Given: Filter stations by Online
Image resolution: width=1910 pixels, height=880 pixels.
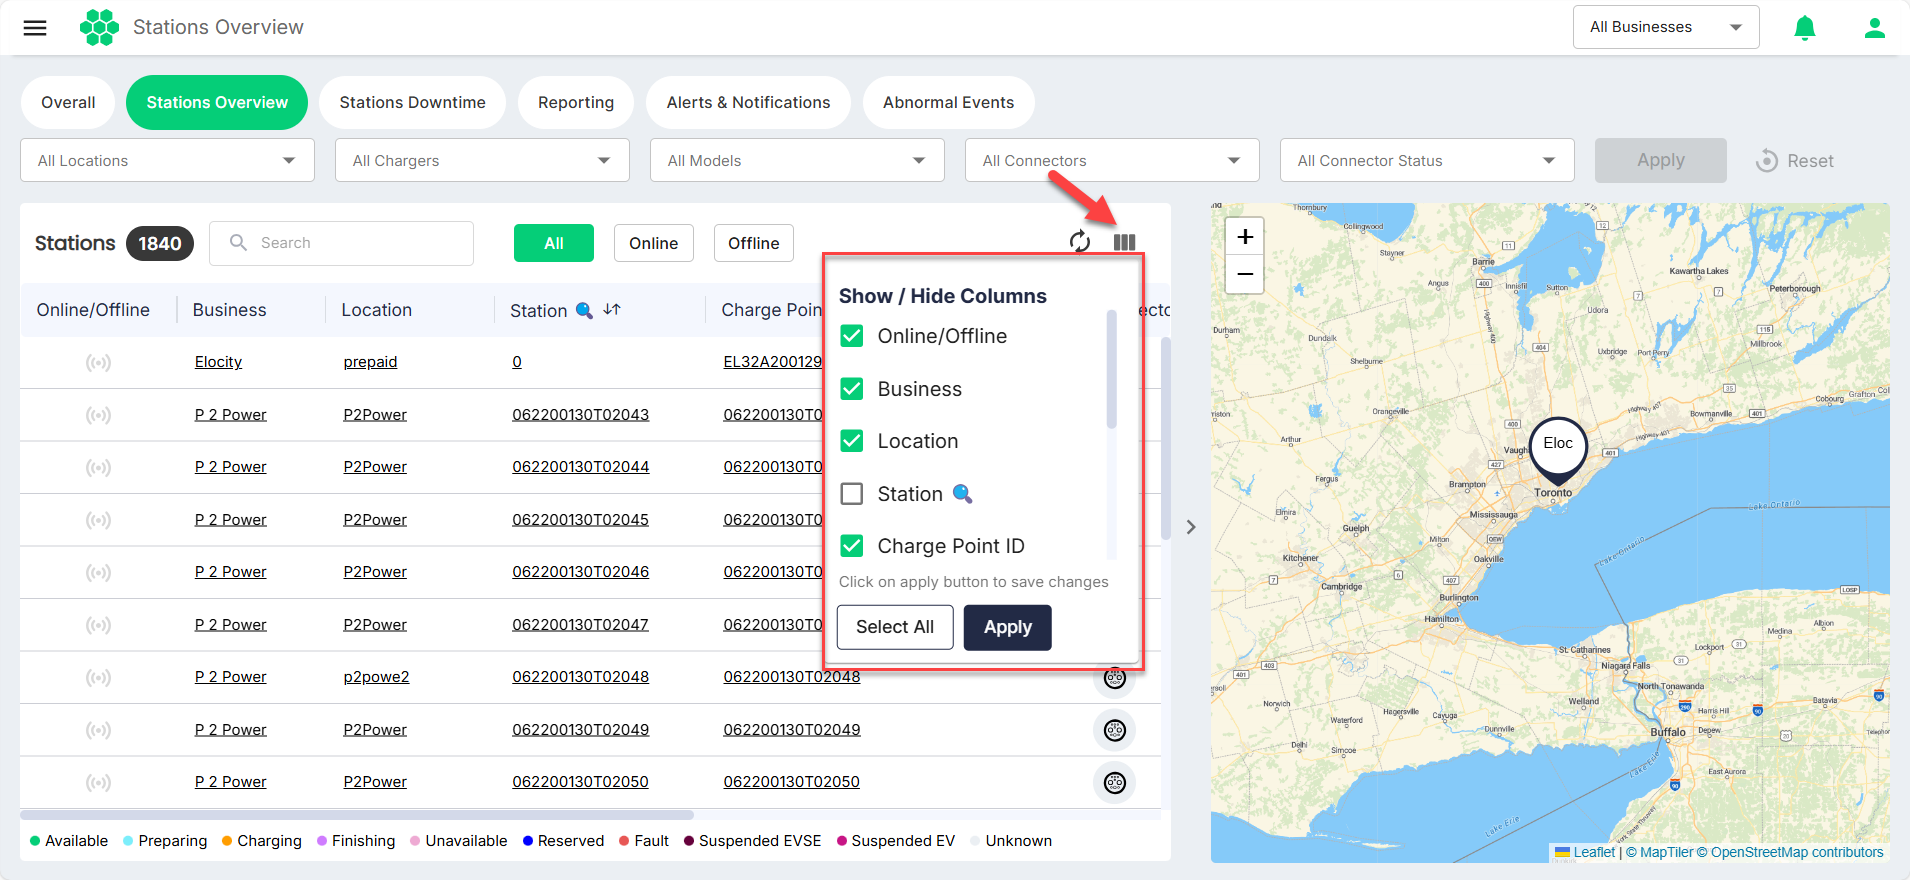Looking at the screenshot, I should tap(653, 243).
